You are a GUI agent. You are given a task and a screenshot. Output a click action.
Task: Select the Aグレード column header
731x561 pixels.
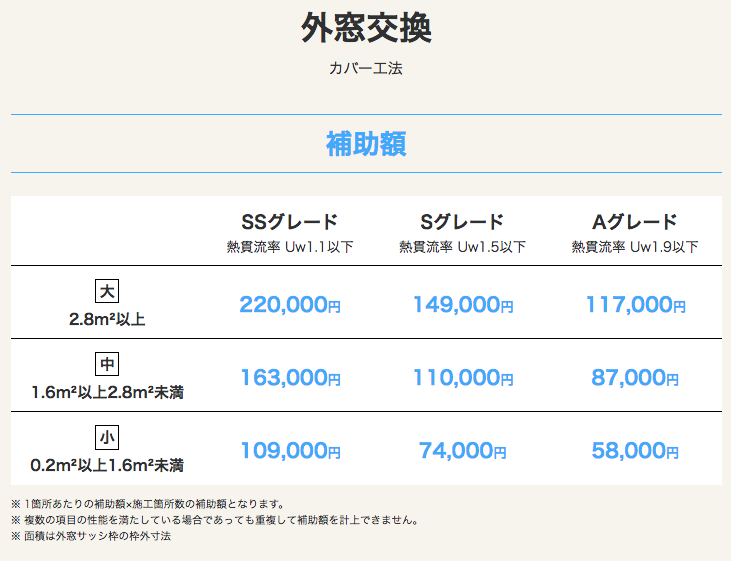pyautogui.click(x=634, y=222)
